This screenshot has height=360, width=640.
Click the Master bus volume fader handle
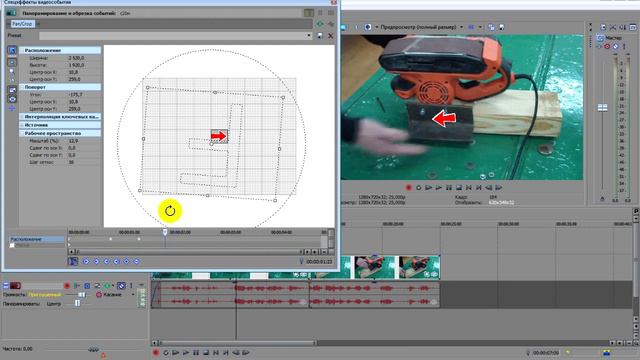[x=602, y=108]
